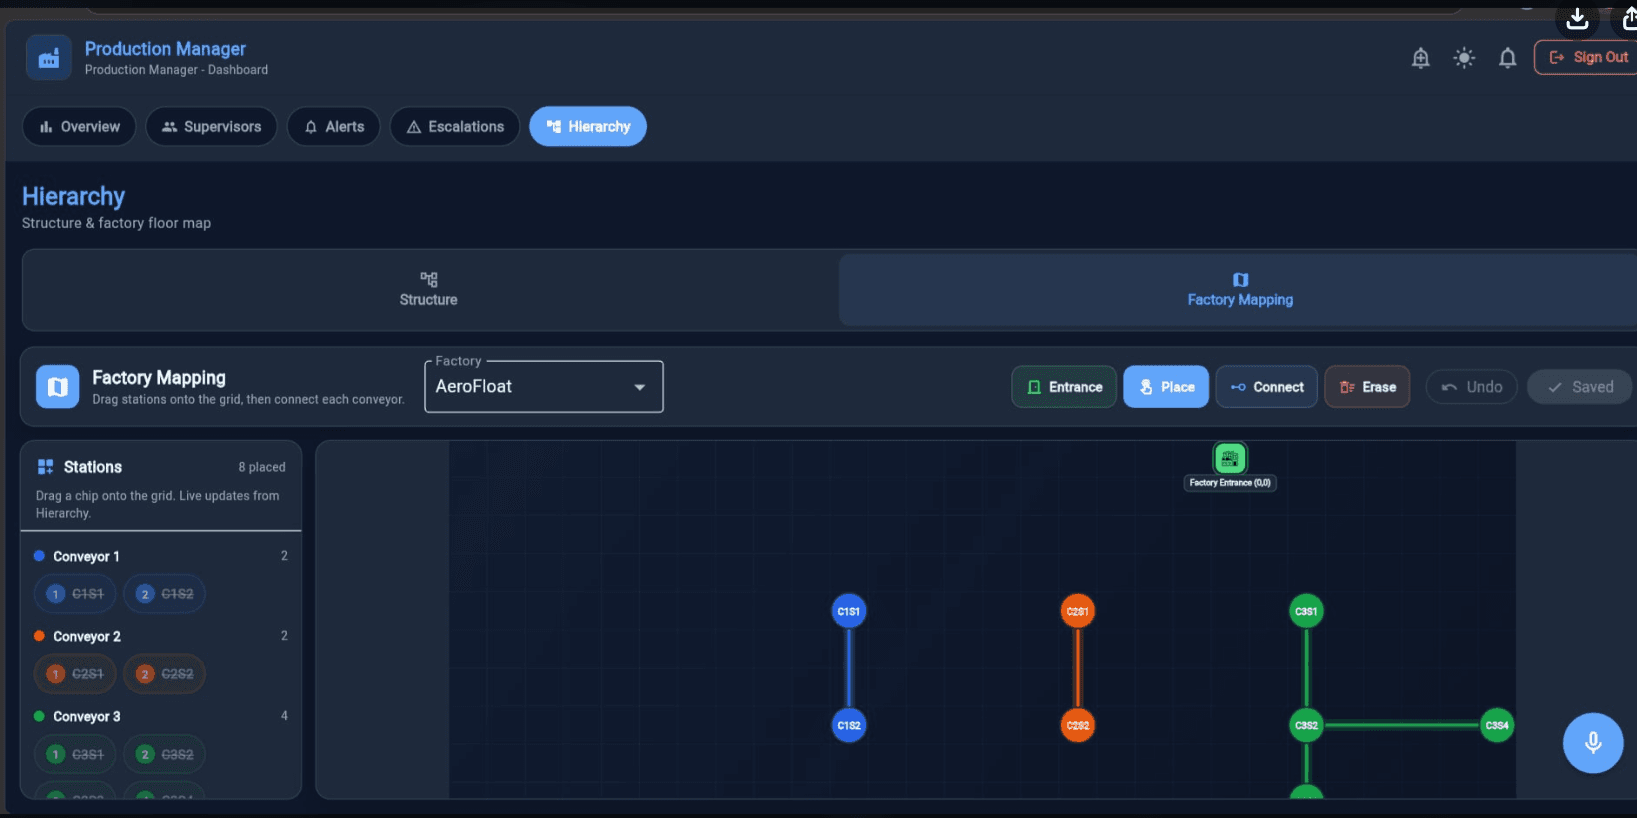The height and width of the screenshot is (818, 1637).
Task: Select the green C3S1 node on the map
Action: point(1306,611)
